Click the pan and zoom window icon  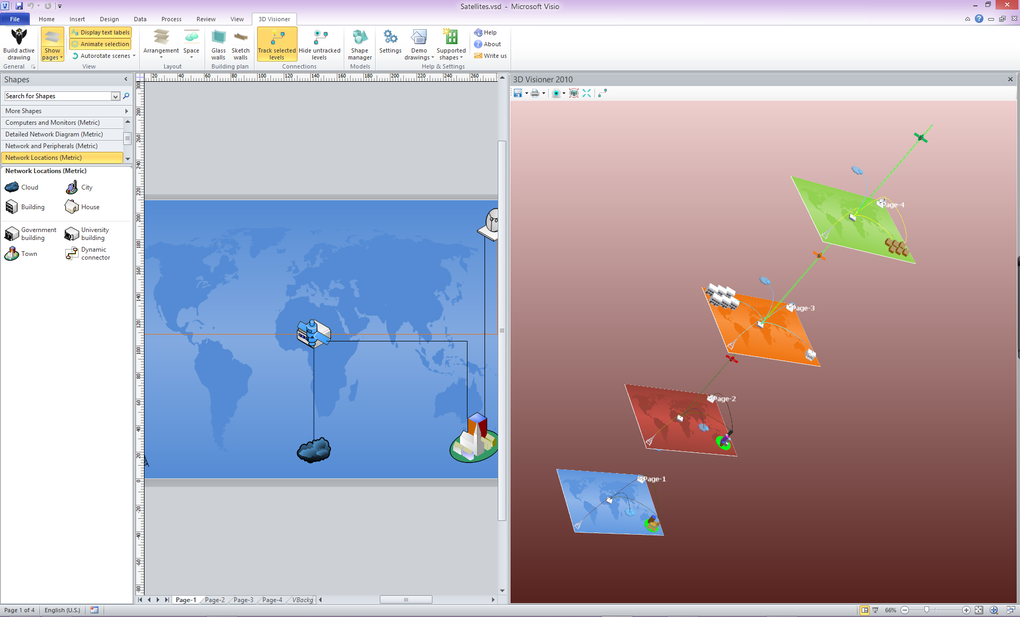tap(994, 610)
